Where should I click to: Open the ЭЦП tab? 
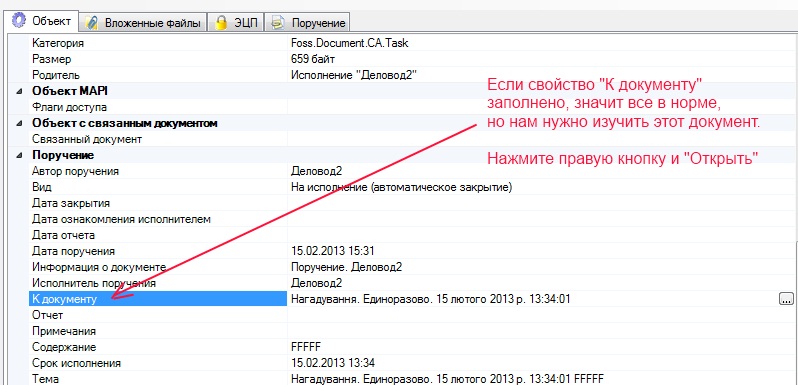[x=236, y=22]
